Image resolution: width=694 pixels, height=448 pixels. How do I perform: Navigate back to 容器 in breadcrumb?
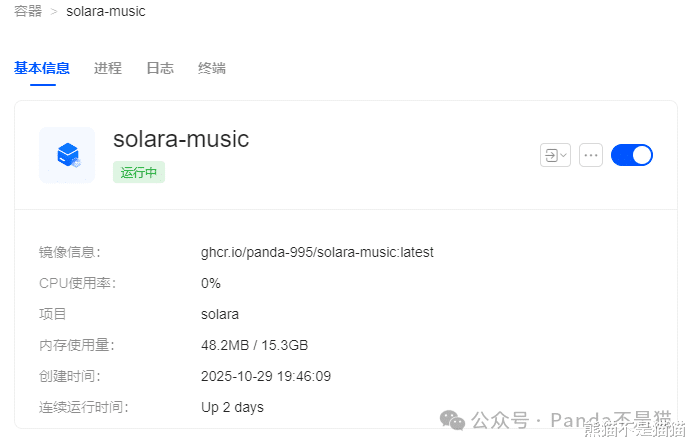(28, 12)
